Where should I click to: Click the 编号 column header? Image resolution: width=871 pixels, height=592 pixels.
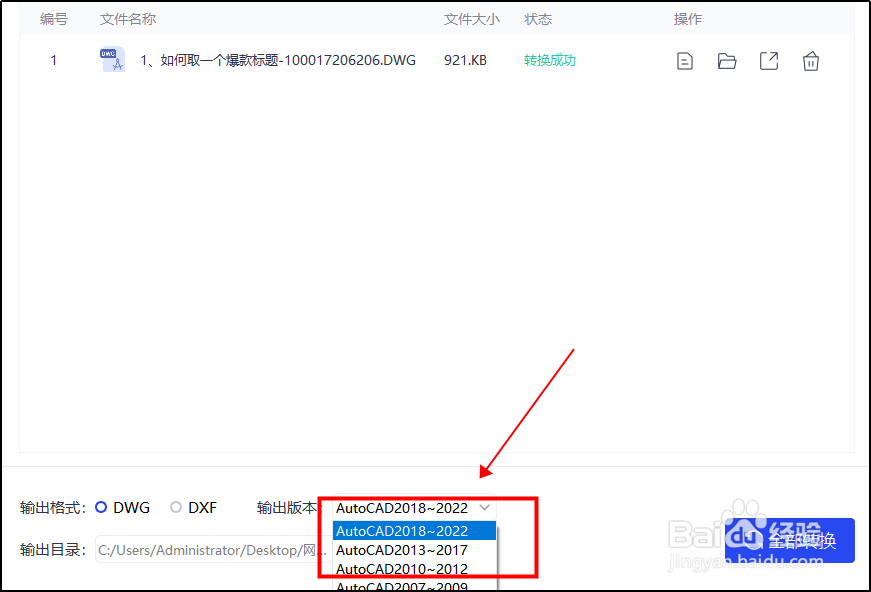coord(54,19)
